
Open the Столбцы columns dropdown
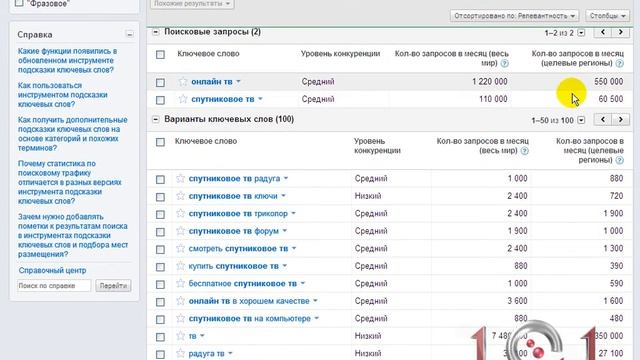click(607, 16)
